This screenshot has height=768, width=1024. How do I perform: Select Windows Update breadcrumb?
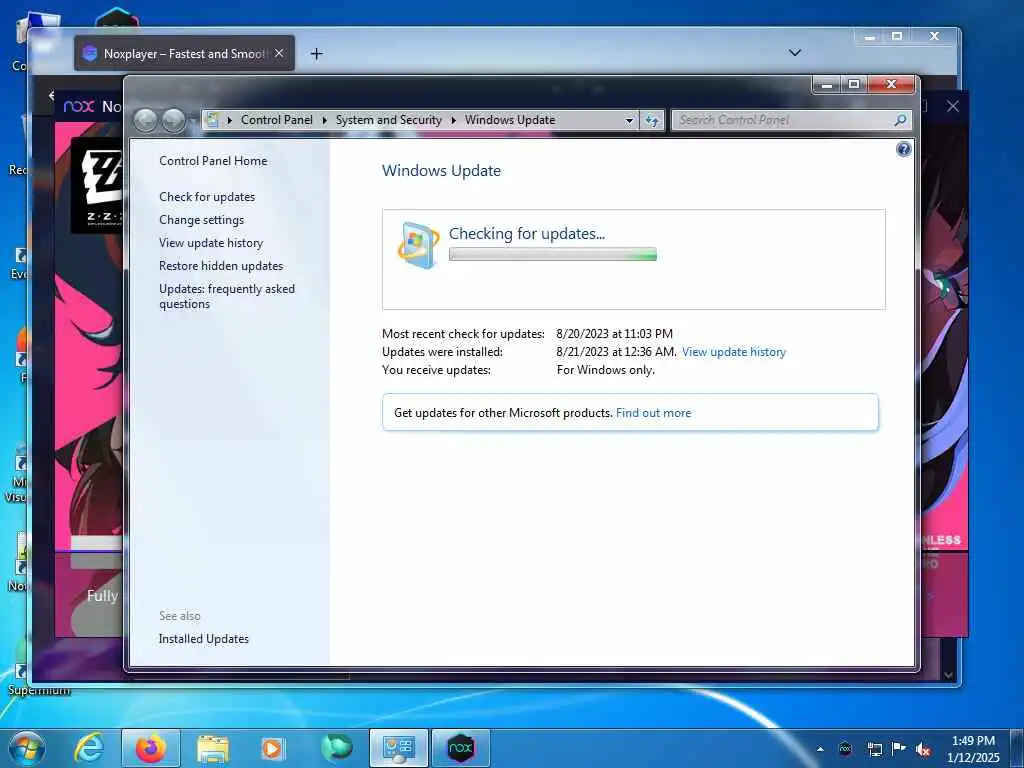[510, 120]
